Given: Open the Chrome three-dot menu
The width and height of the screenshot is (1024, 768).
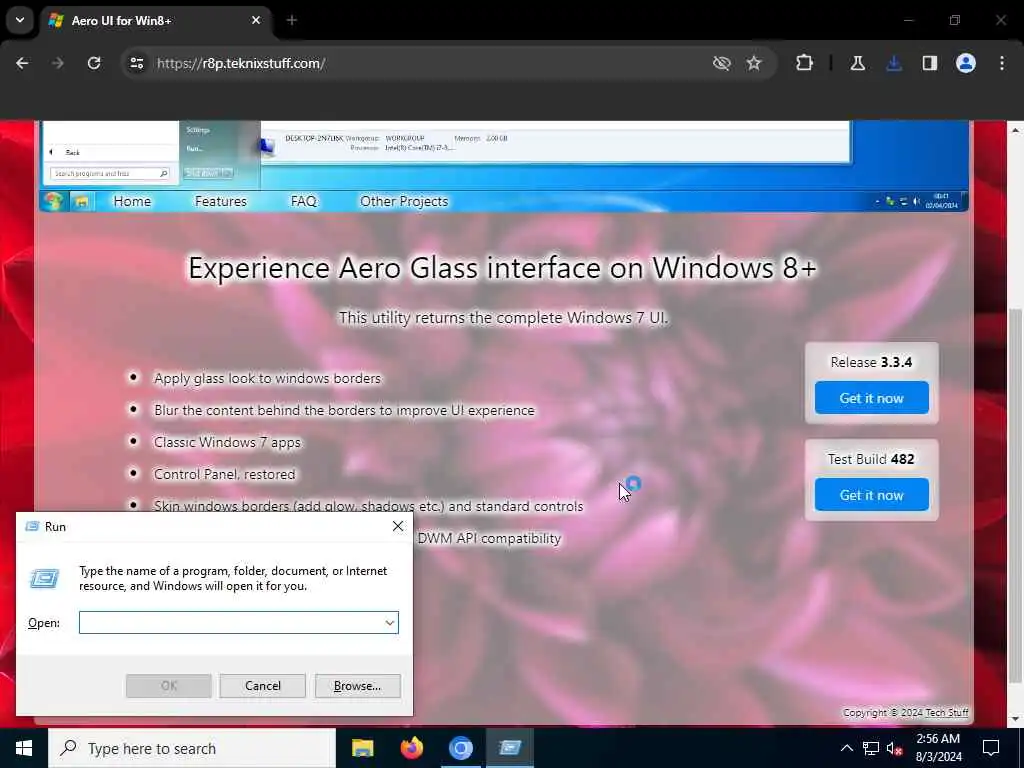Looking at the screenshot, I should [1002, 63].
